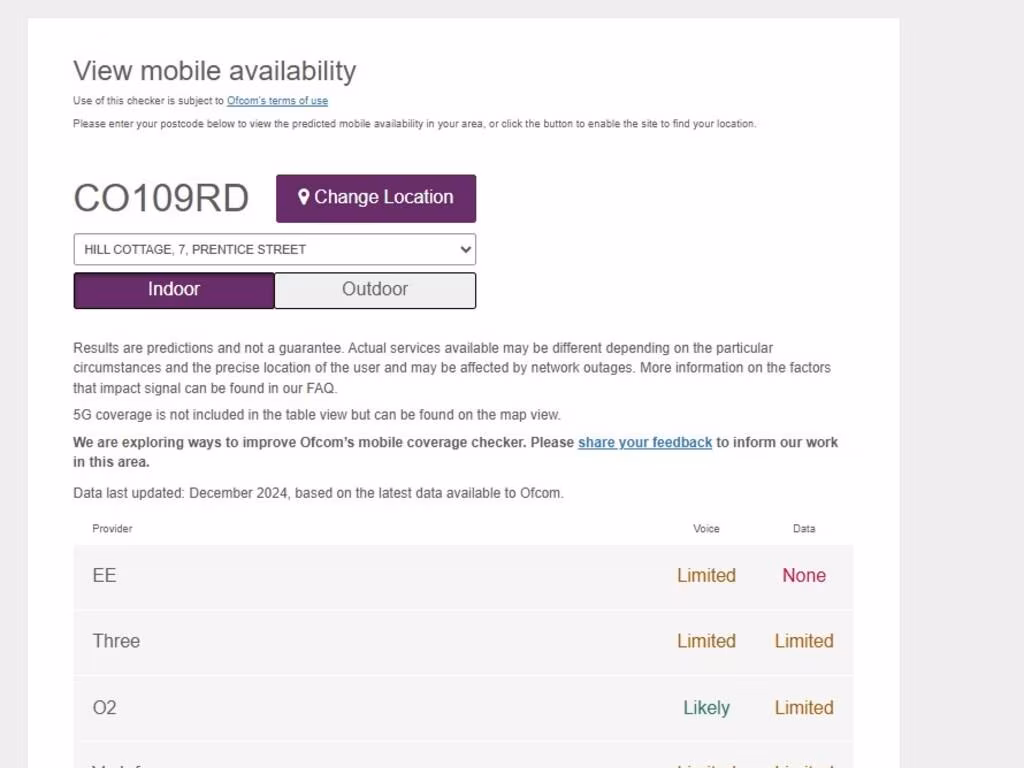
Task: Expand the address selector chevron arrow
Action: tap(464, 249)
